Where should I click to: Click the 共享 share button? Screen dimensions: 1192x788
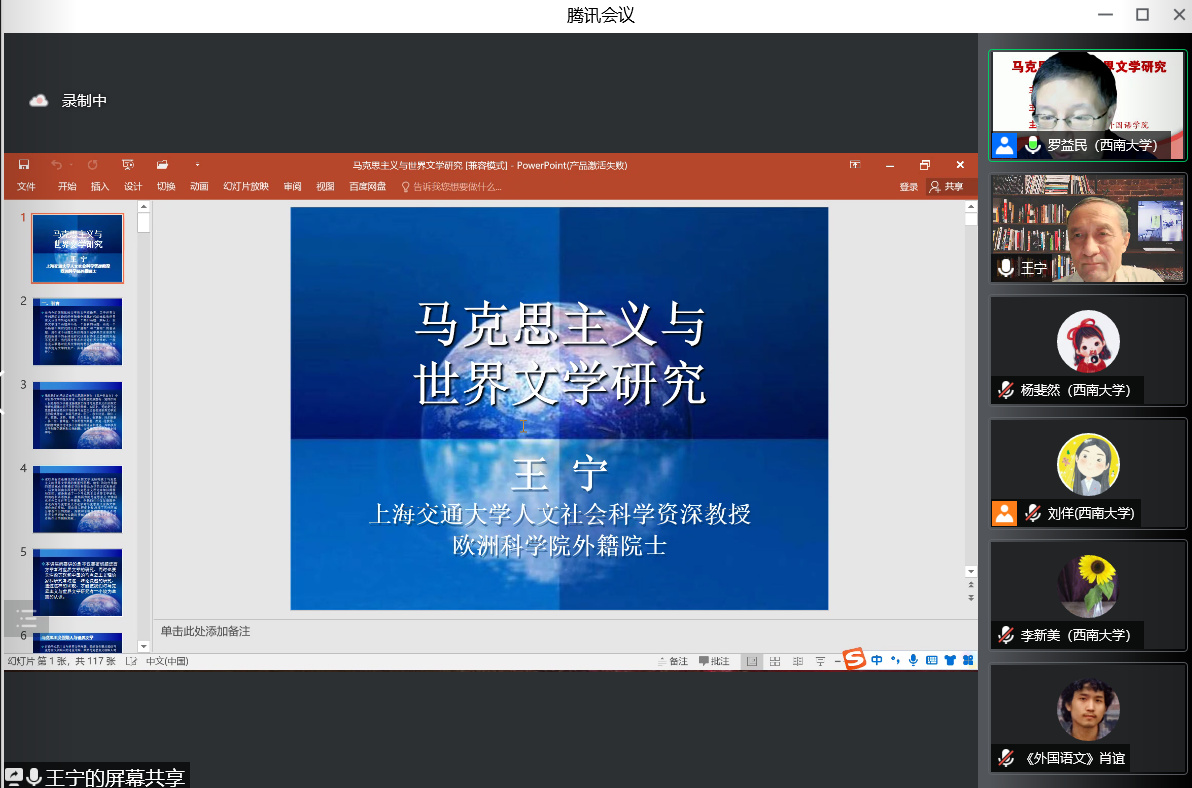[x=947, y=187]
